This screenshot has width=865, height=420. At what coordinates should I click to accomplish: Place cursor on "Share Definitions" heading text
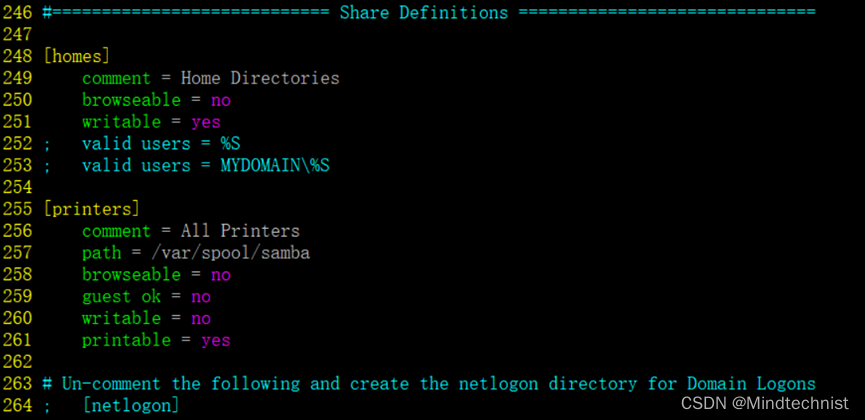click(423, 13)
